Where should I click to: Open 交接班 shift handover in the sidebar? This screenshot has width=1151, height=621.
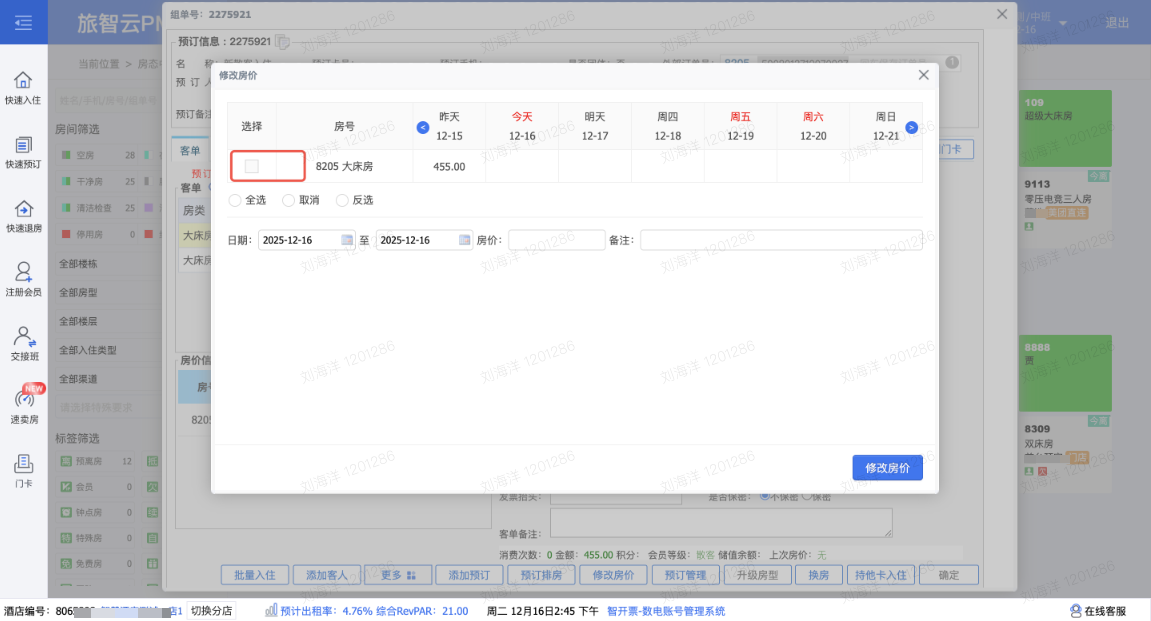pyautogui.click(x=23, y=344)
